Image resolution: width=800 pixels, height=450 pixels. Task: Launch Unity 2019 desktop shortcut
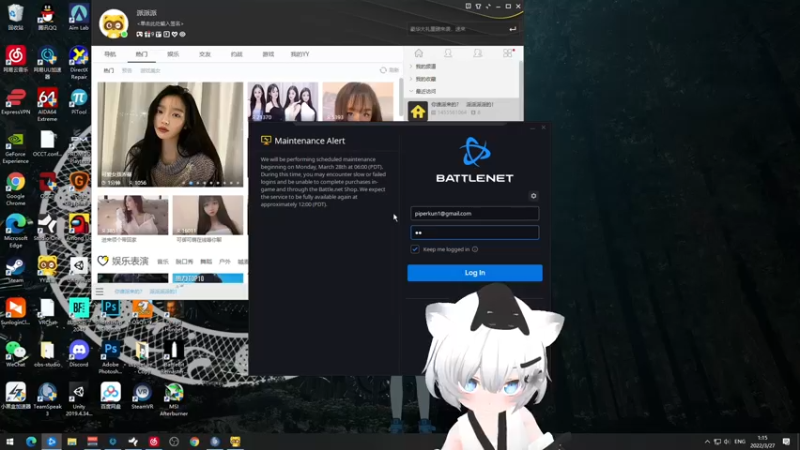tap(79, 399)
